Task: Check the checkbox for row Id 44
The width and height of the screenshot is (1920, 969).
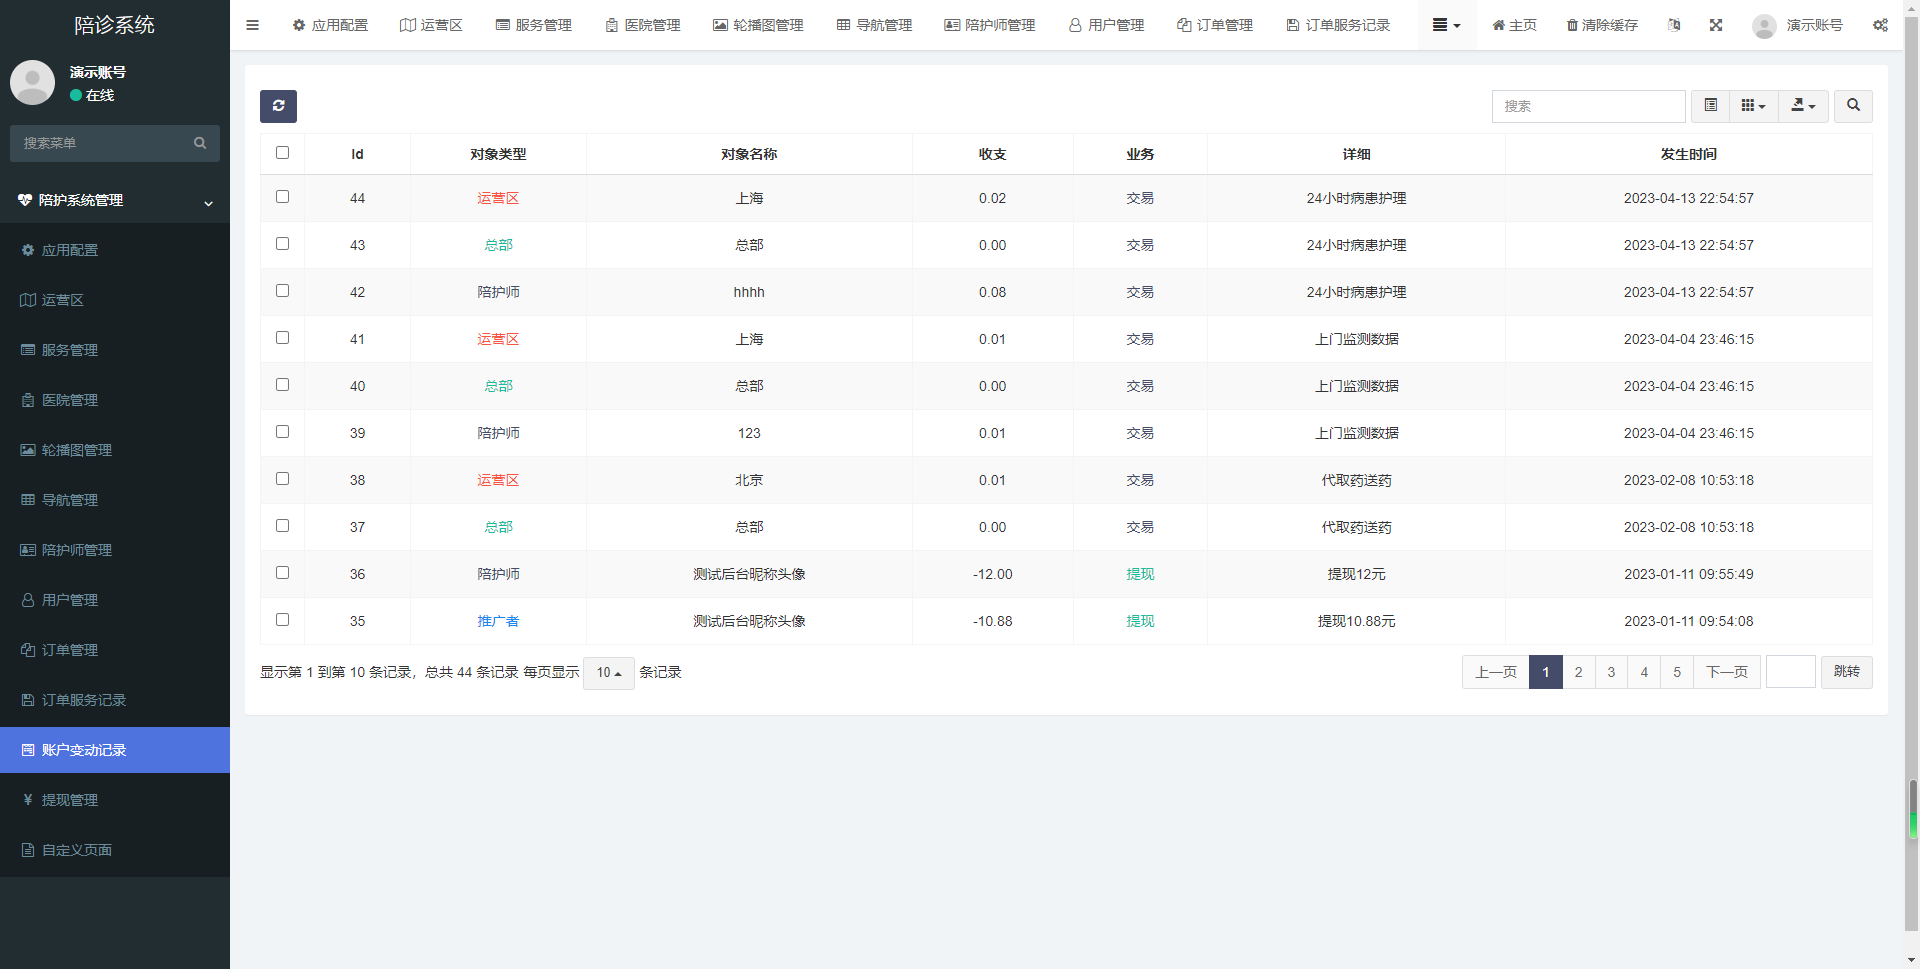Action: point(282,197)
